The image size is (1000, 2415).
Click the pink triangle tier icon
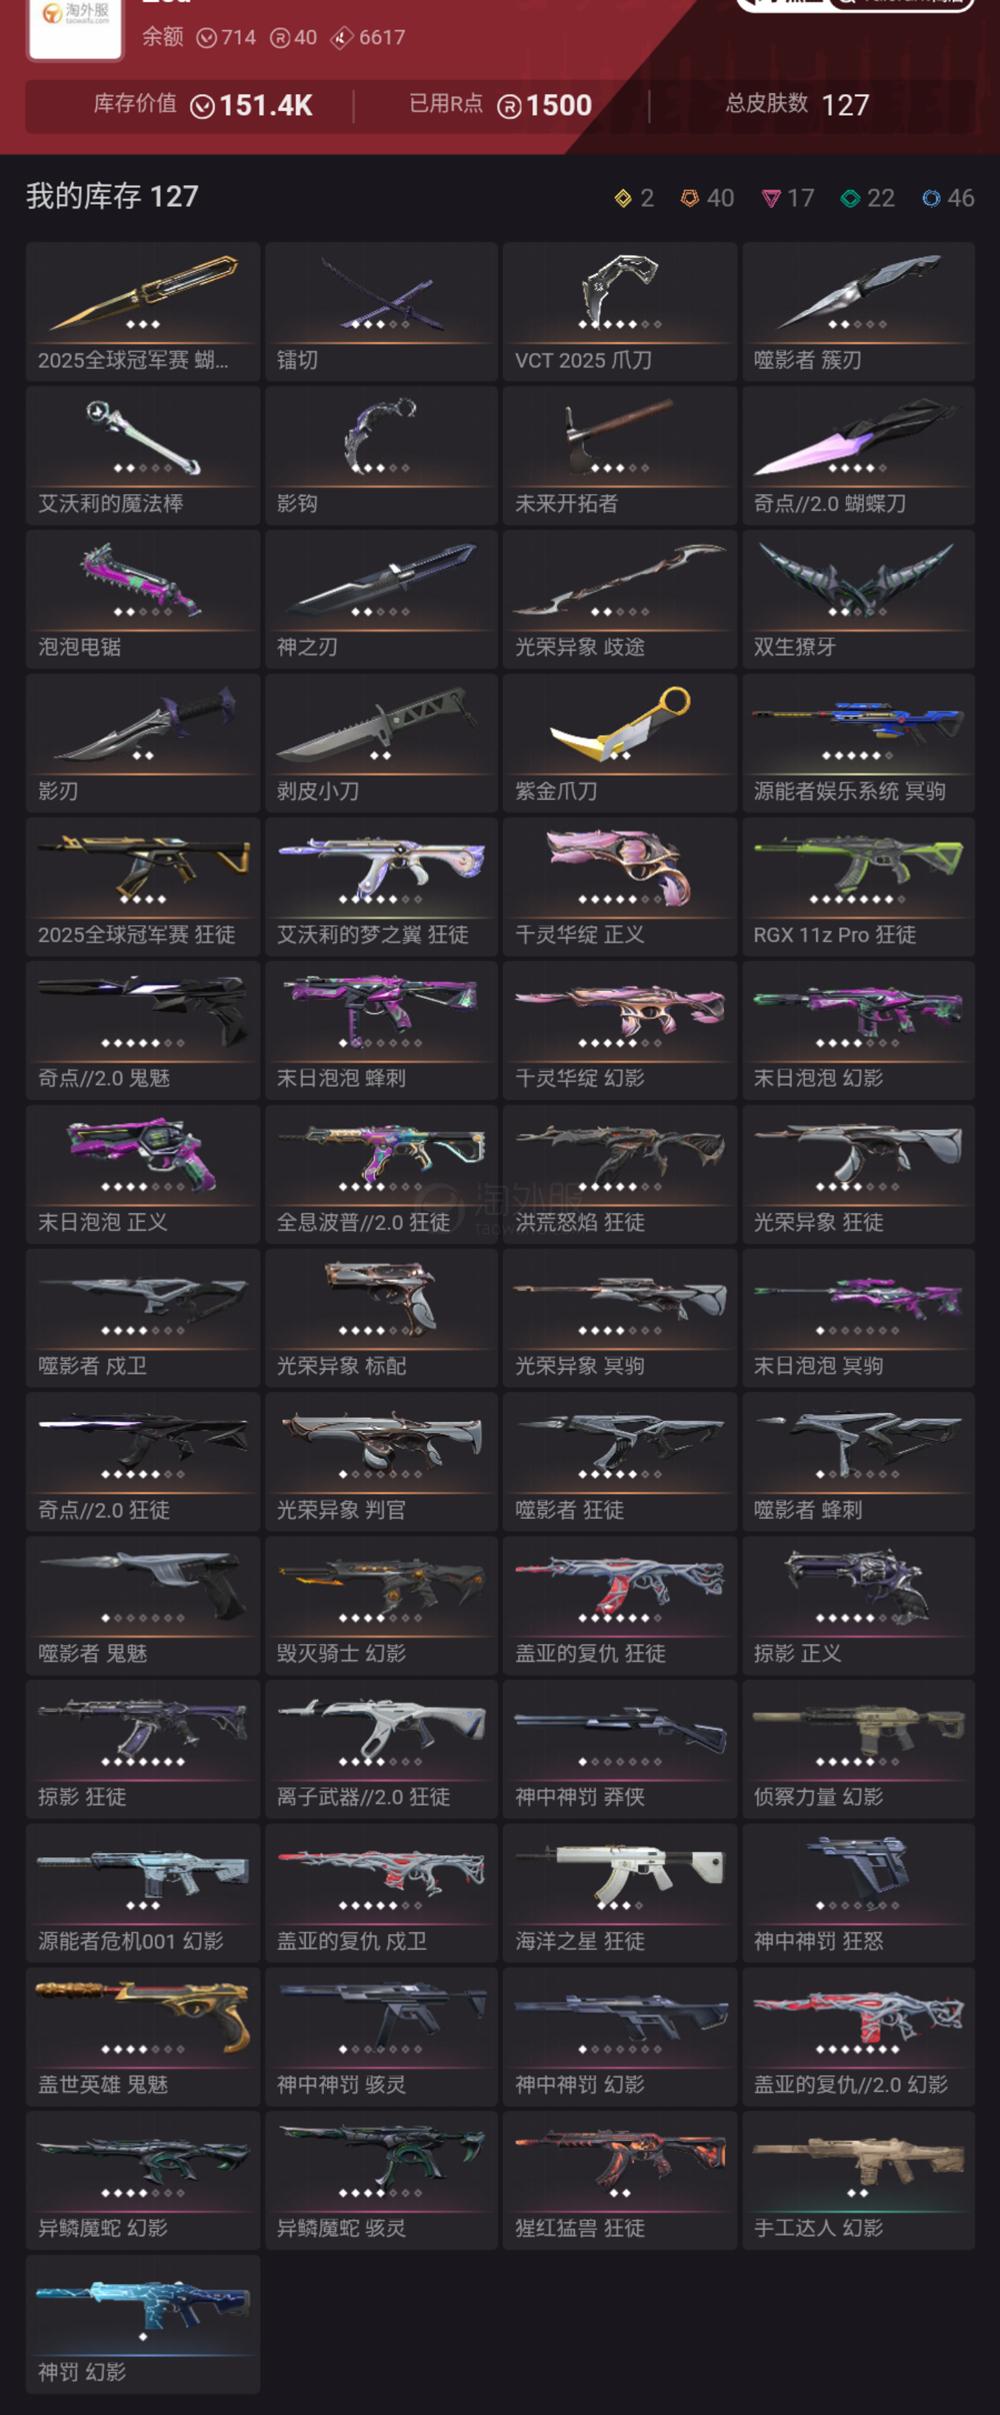click(x=771, y=198)
